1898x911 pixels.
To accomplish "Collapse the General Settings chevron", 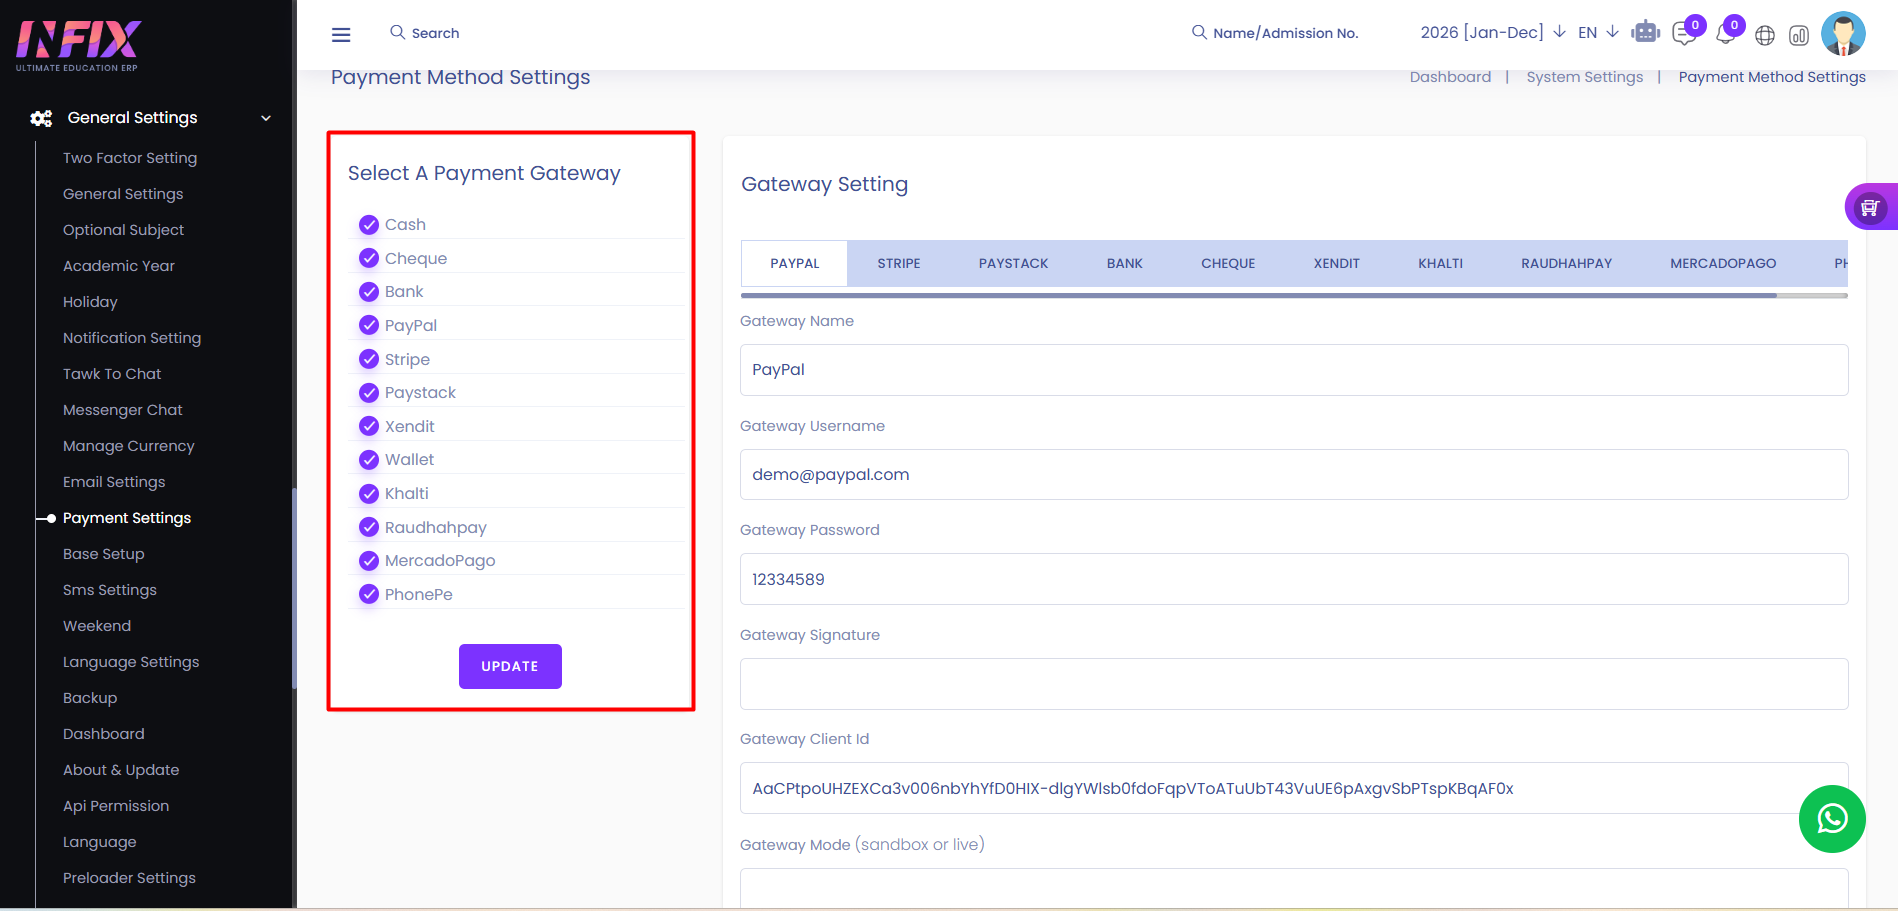I will pos(266,118).
